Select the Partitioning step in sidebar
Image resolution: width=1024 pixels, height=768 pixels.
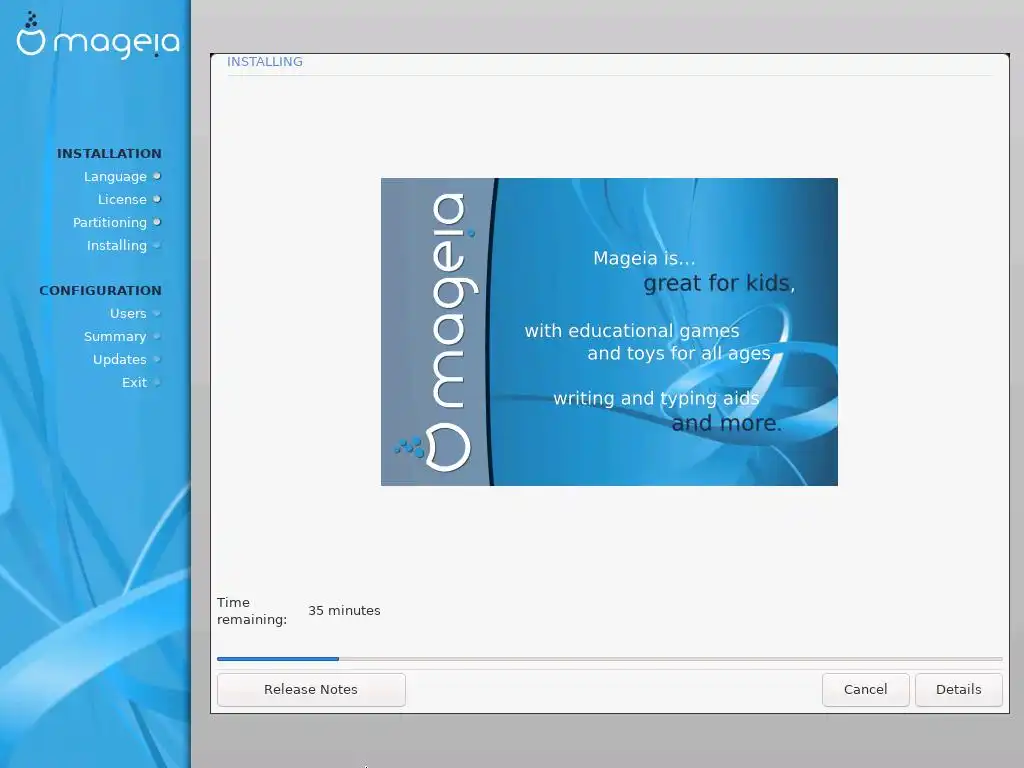point(110,223)
